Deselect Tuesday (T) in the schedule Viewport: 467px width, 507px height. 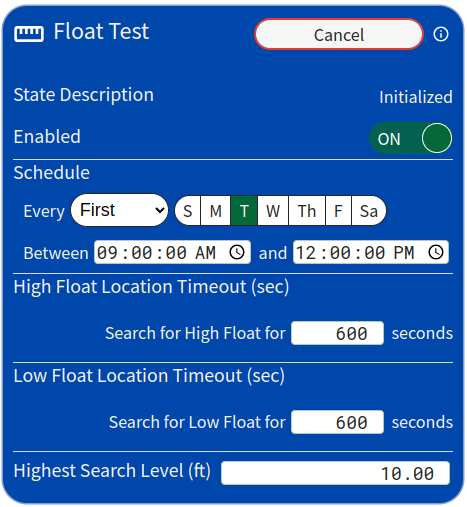click(x=244, y=211)
